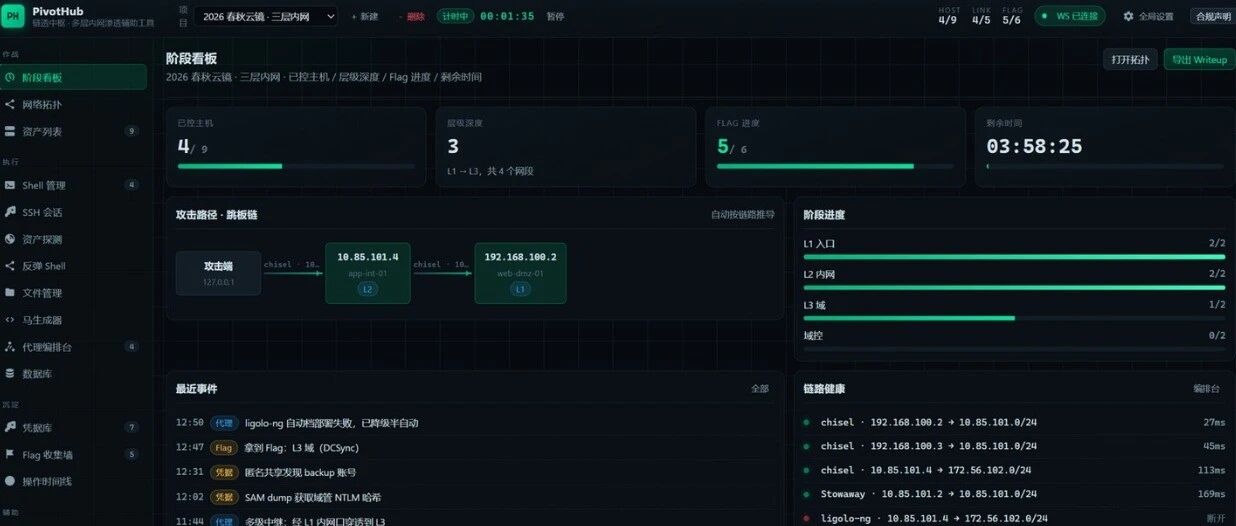This screenshot has height=526, width=1236.
Task: Open the 合规声明 button
Action: pyautogui.click(x=1212, y=16)
